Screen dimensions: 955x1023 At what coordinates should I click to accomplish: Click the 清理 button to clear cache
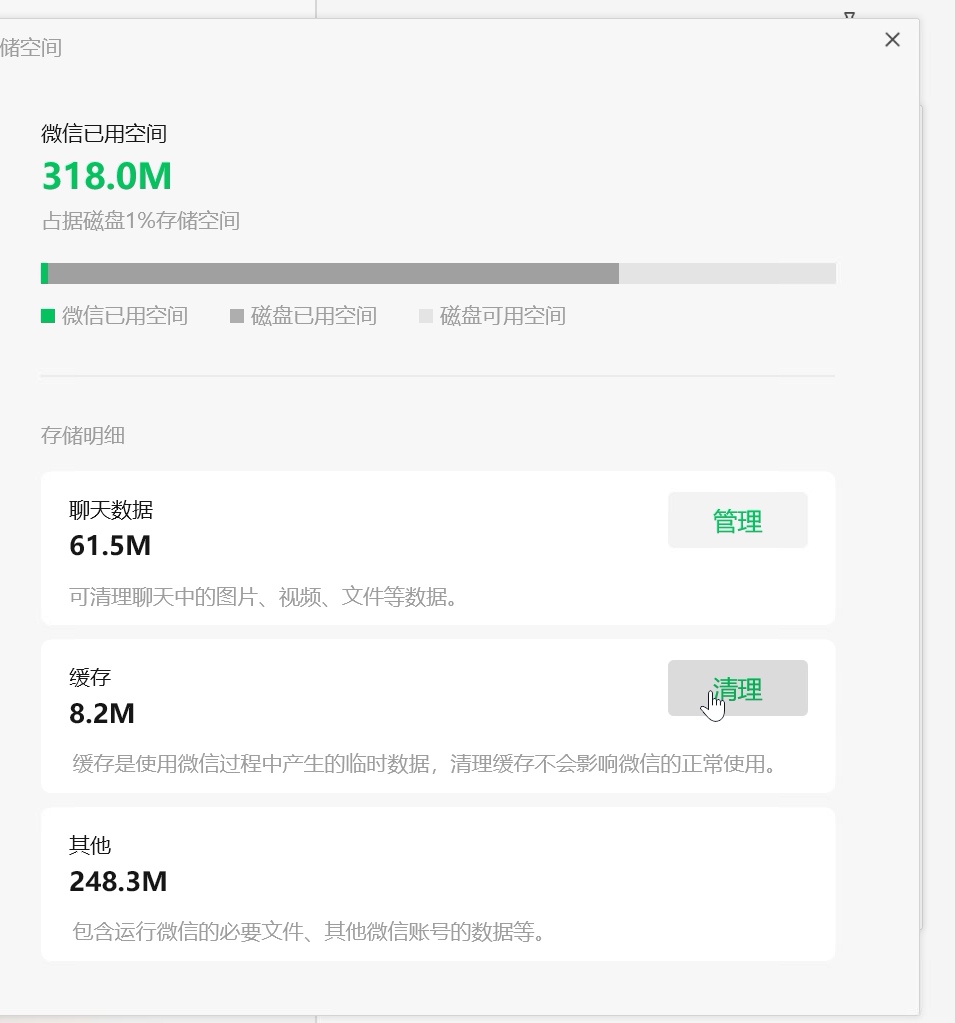(x=738, y=688)
